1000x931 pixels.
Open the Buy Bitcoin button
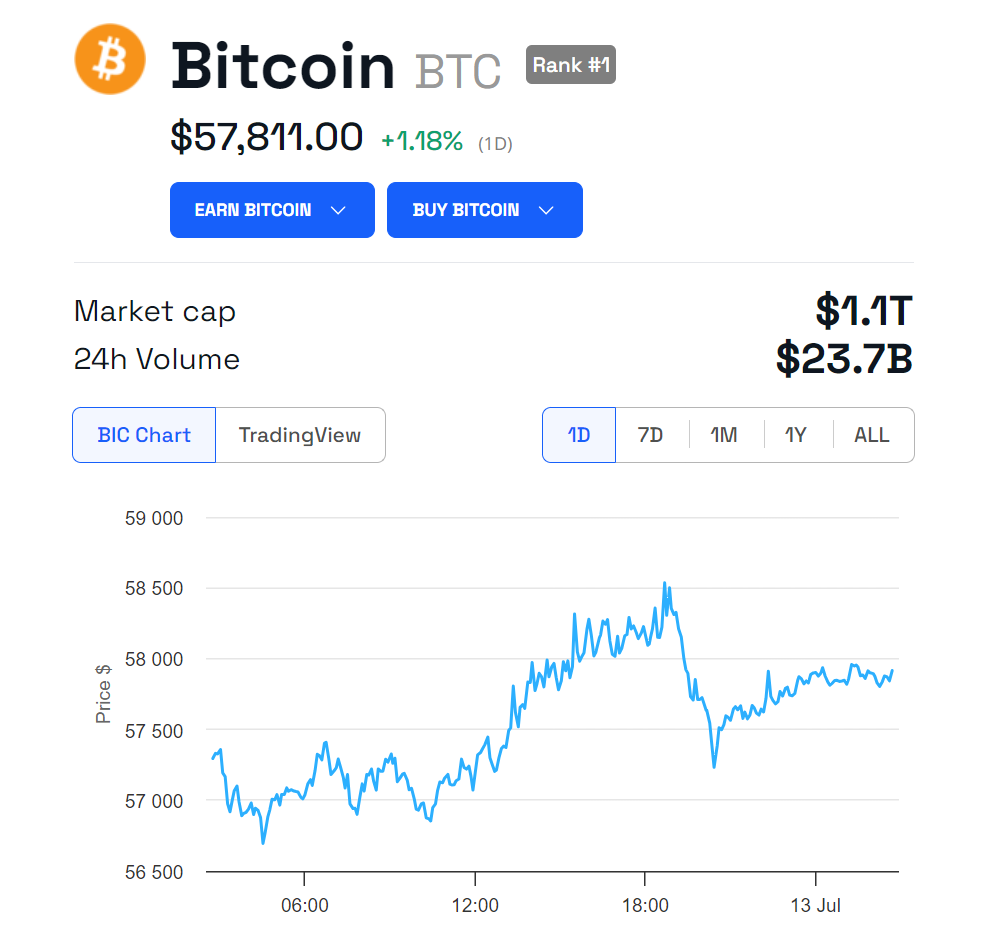click(x=485, y=210)
